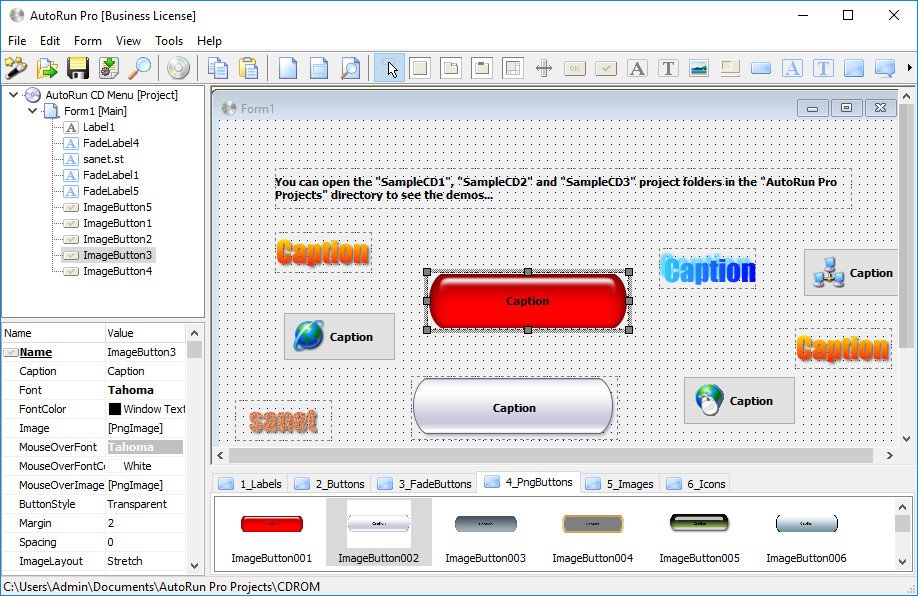Click the CD disc burn icon
This screenshot has height=596, width=918.
coord(178,68)
